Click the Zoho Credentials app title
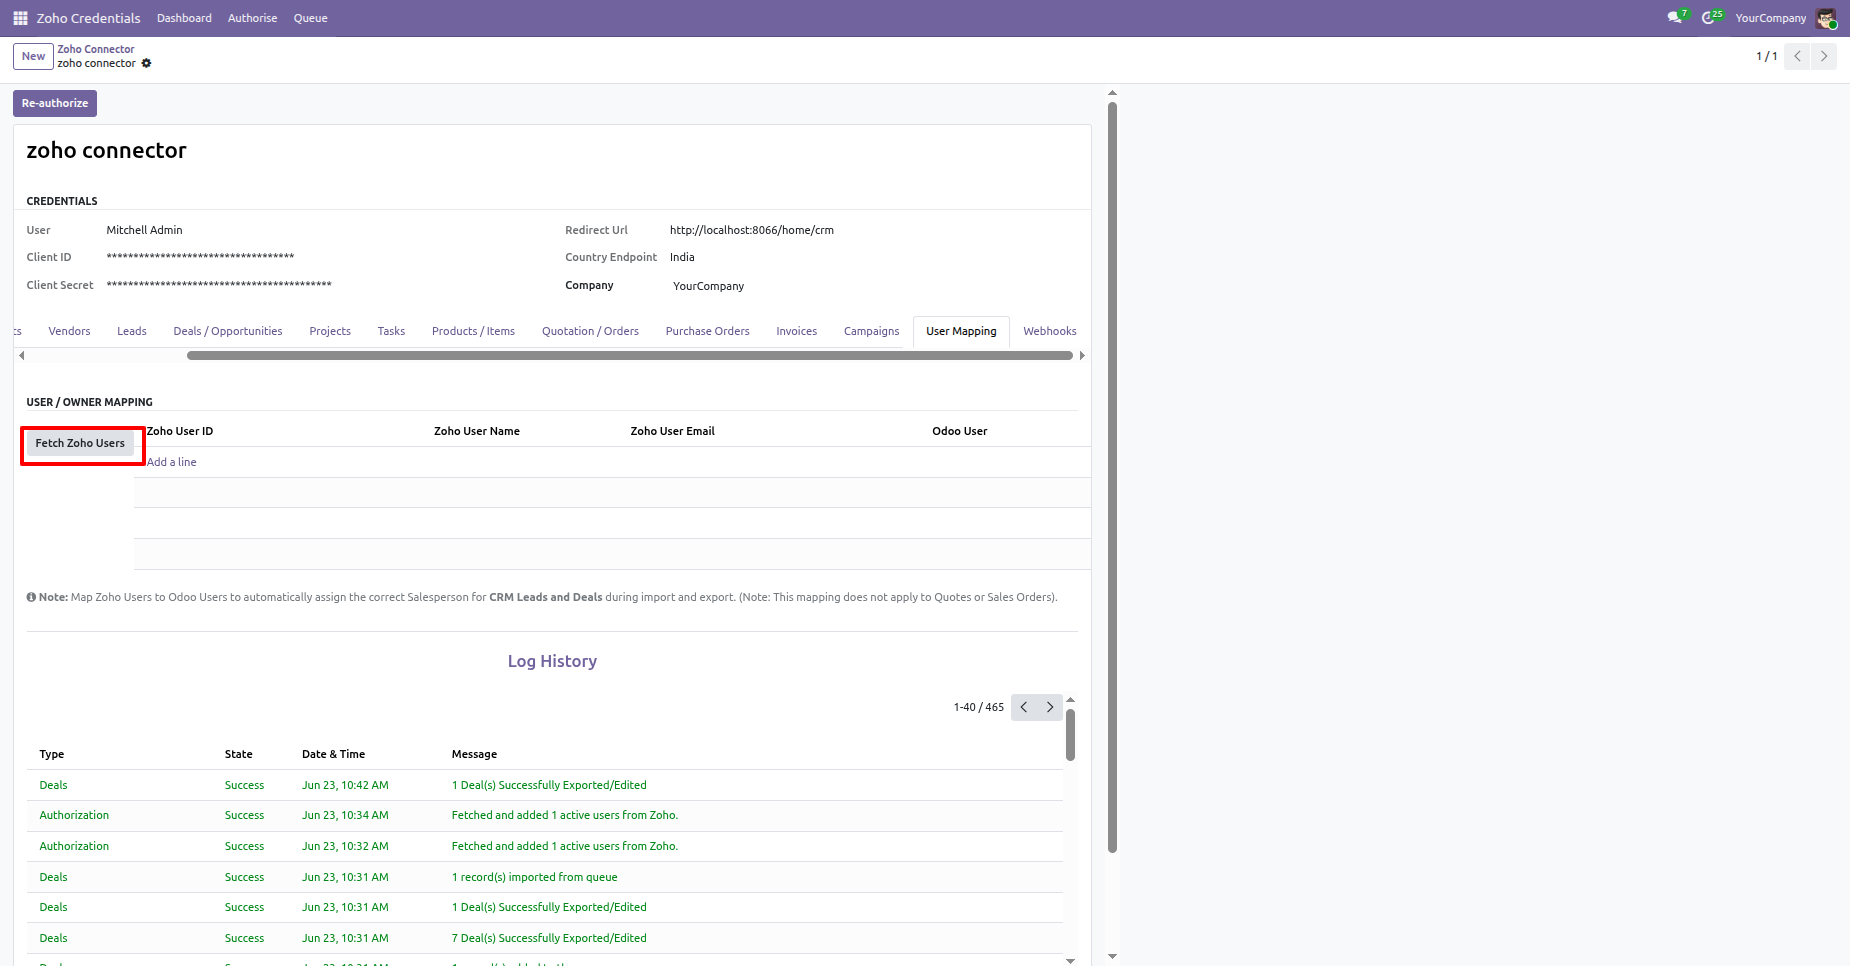 tap(88, 18)
